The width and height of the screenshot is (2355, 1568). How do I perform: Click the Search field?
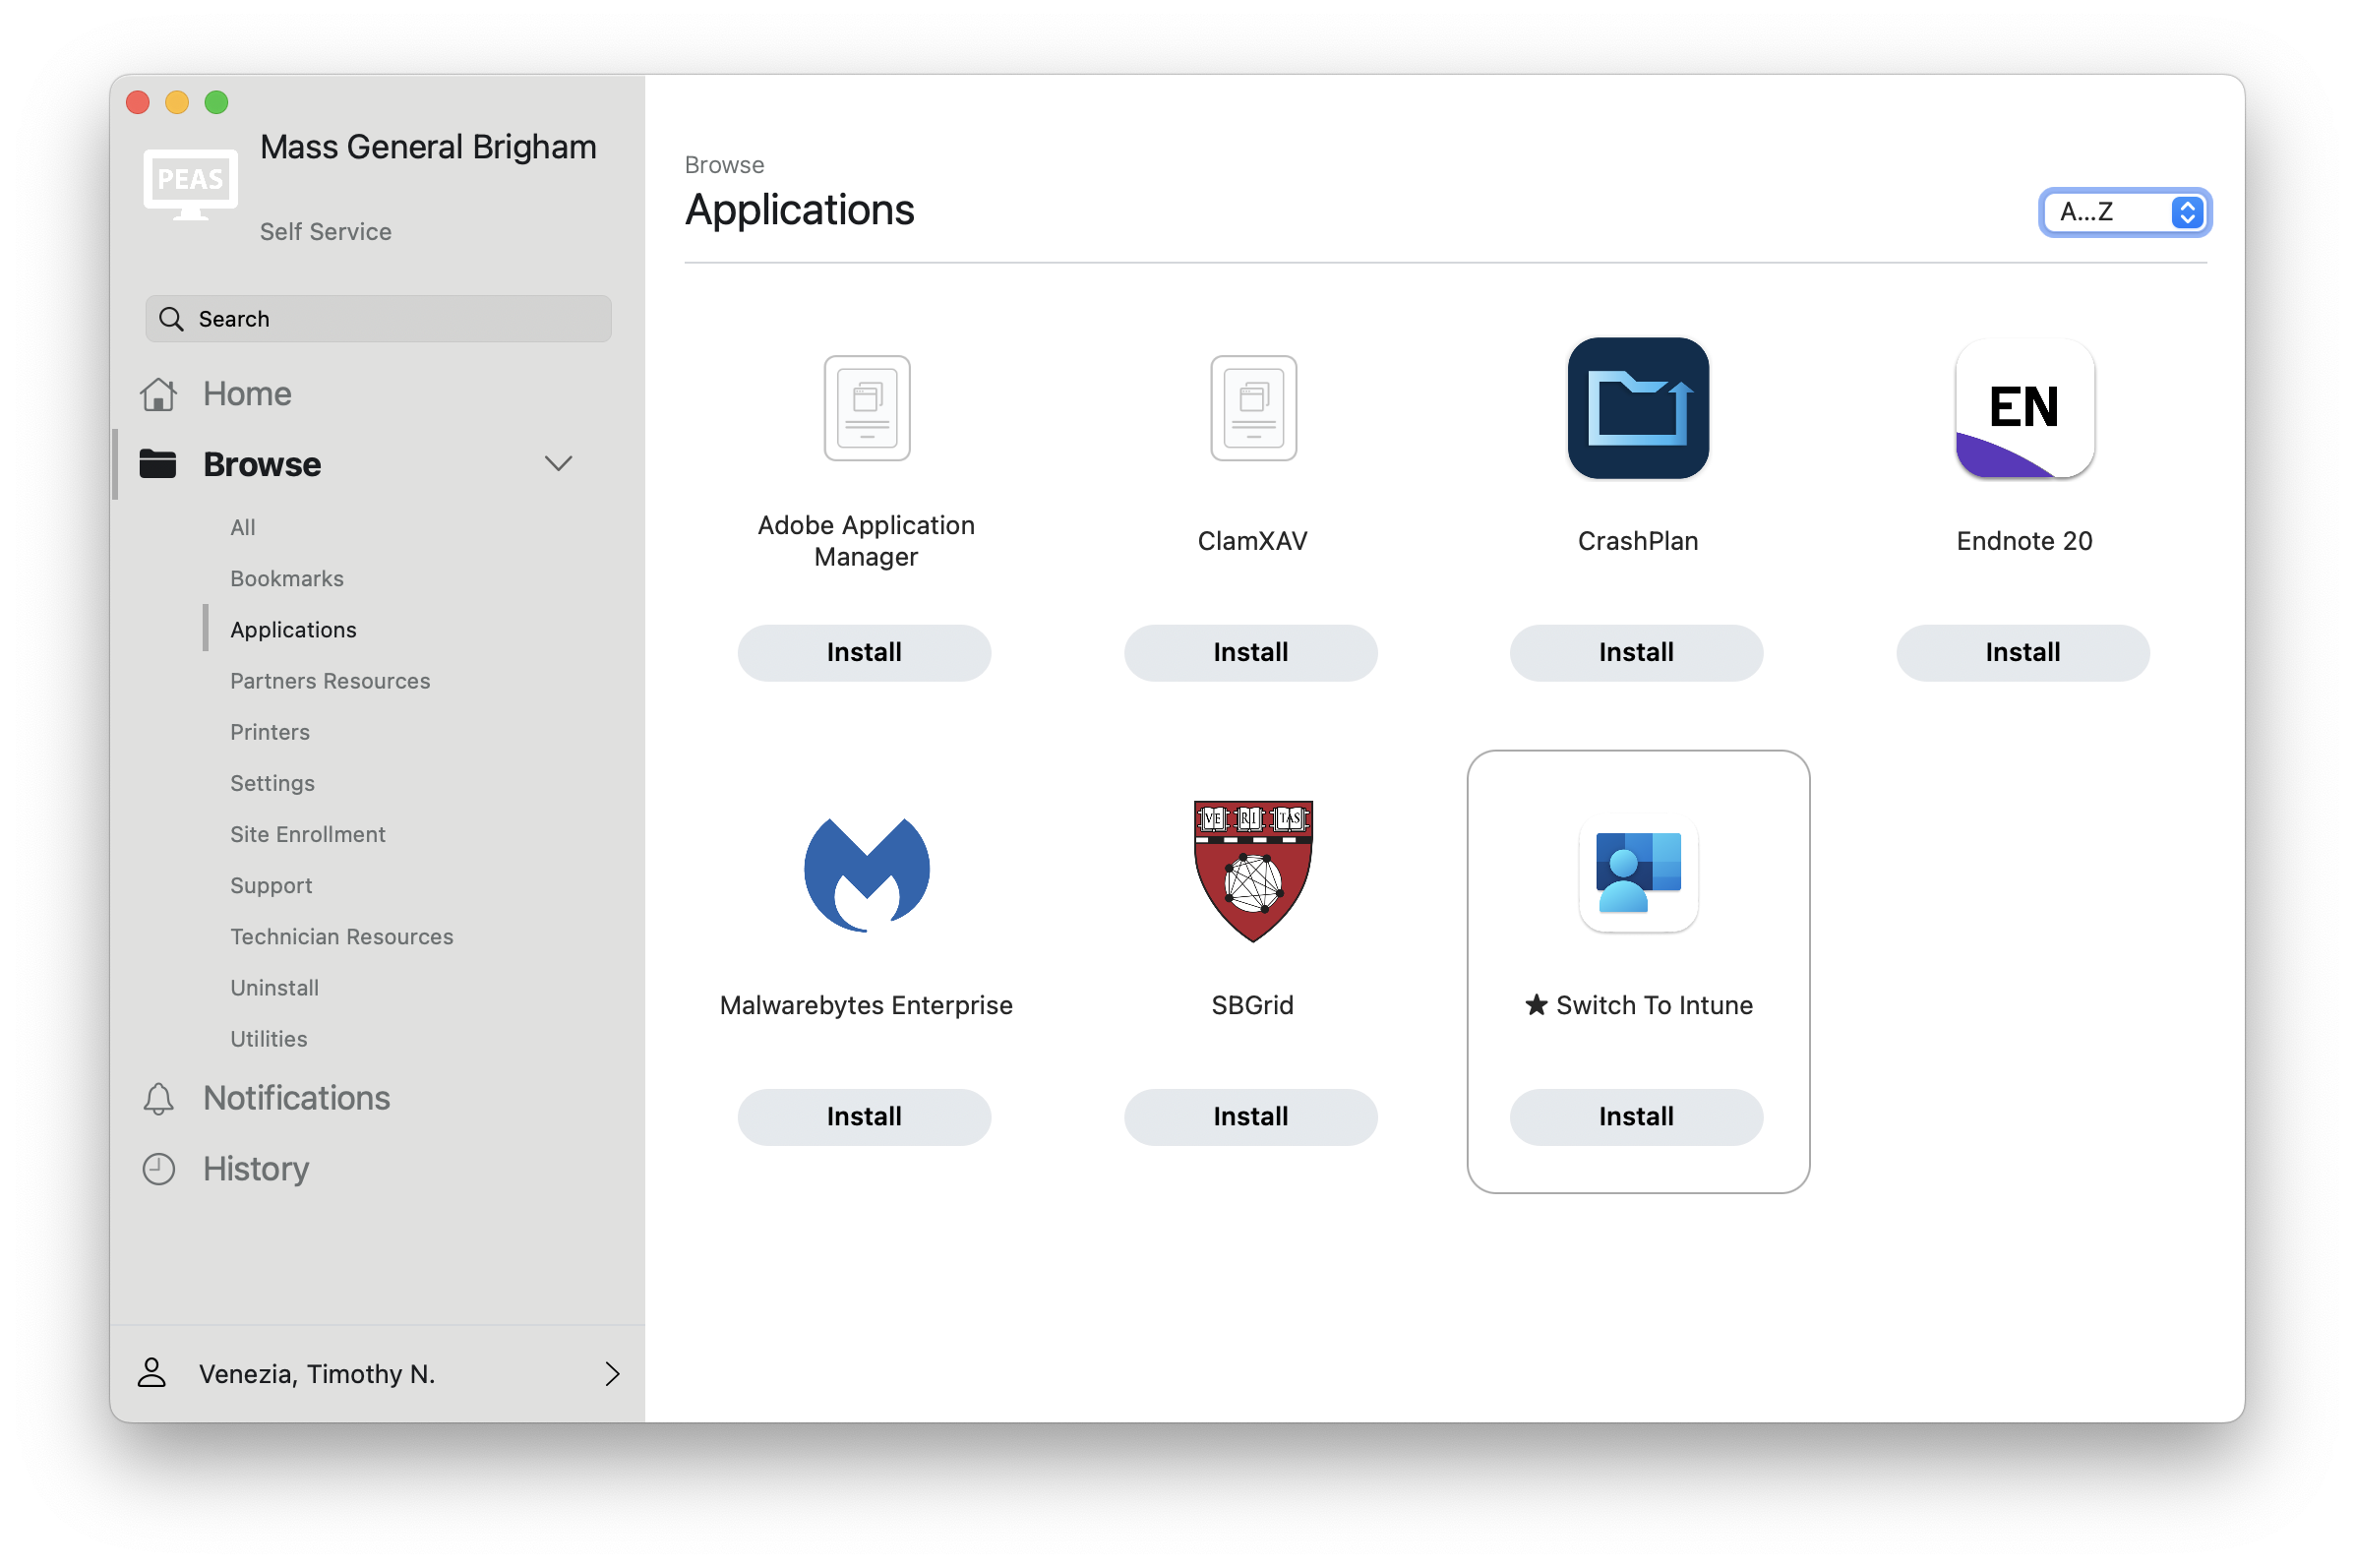point(378,319)
